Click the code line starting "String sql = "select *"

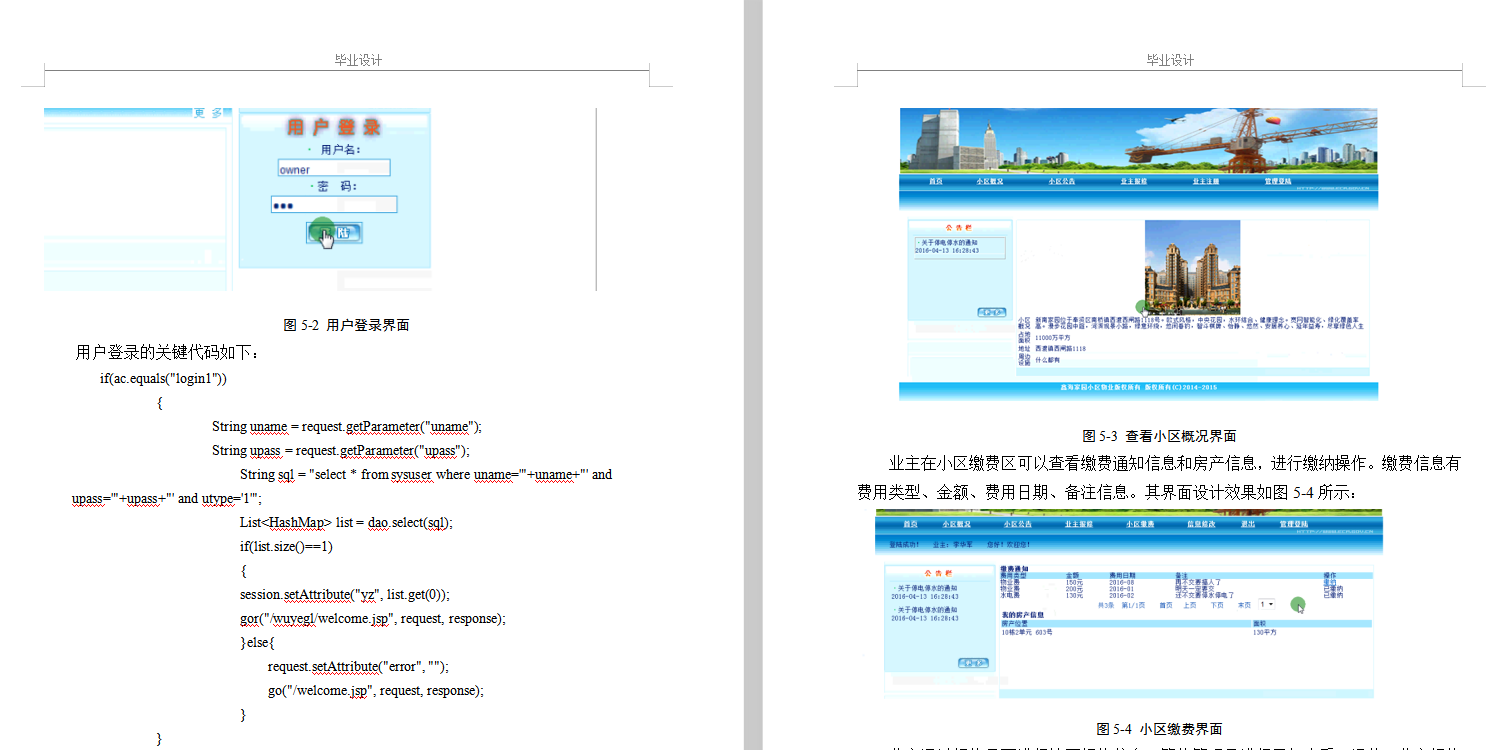(x=426, y=474)
